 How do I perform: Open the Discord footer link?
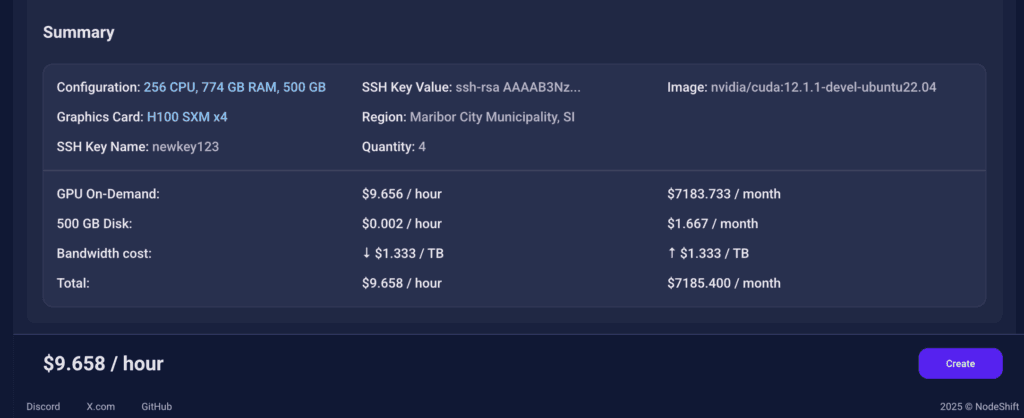coord(43,407)
